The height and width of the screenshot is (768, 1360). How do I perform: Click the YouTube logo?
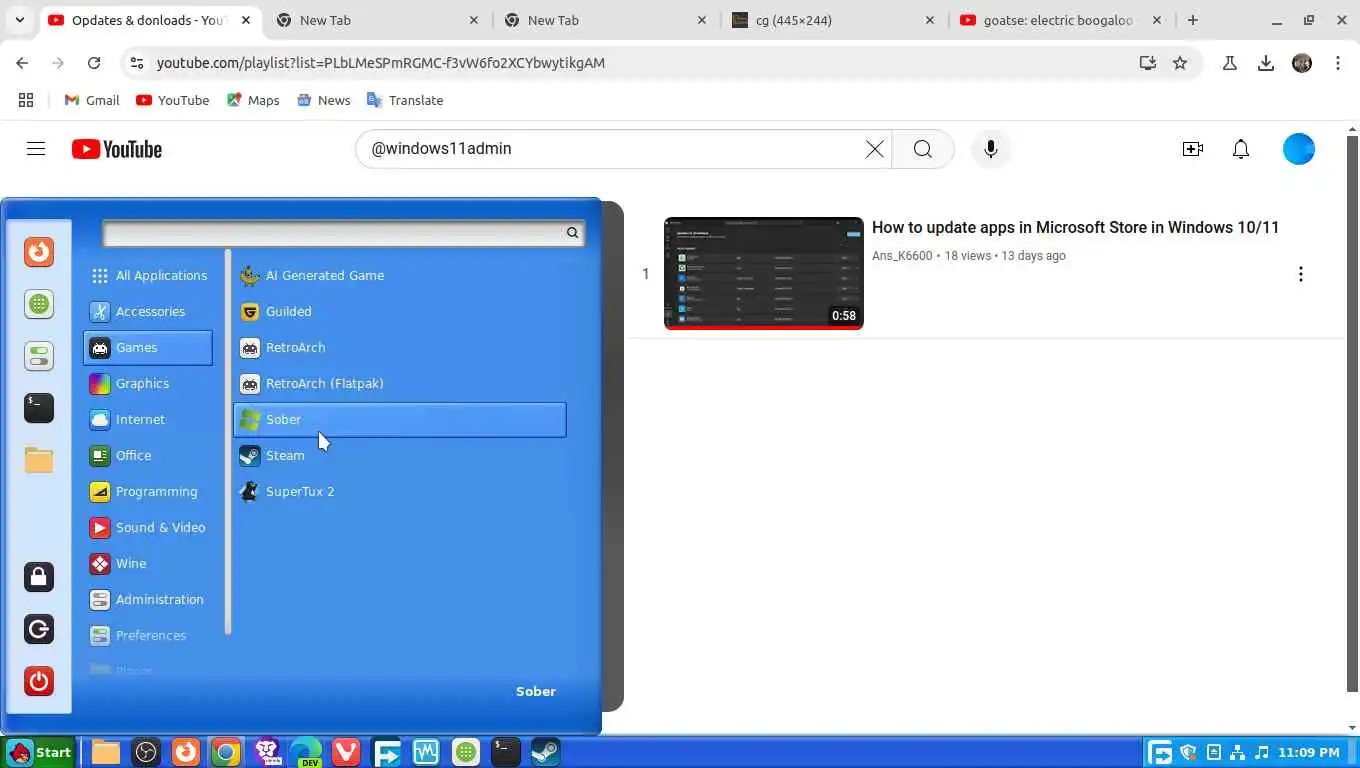click(x=117, y=149)
